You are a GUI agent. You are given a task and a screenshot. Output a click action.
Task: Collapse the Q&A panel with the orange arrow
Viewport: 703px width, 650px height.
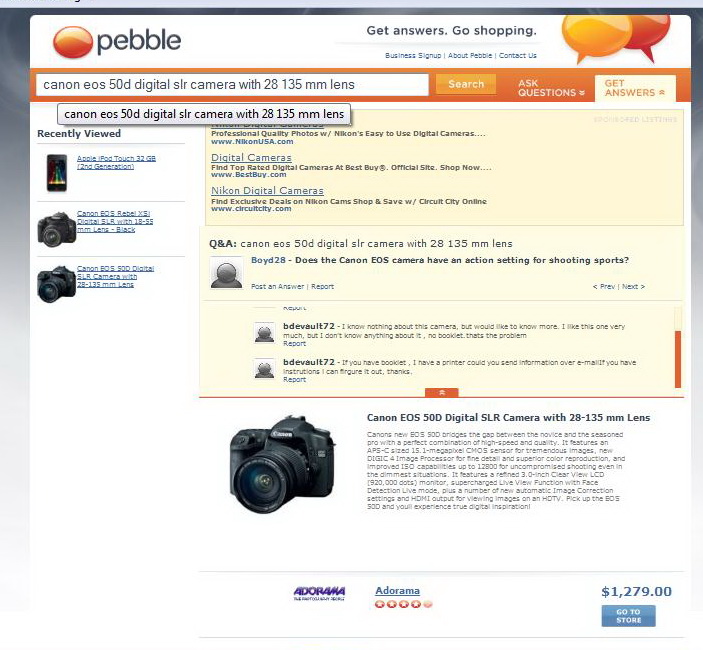click(x=442, y=392)
